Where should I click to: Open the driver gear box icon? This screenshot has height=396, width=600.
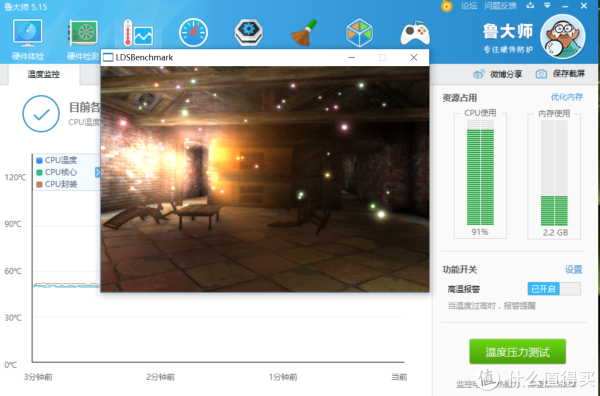pyautogui.click(x=249, y=33)
